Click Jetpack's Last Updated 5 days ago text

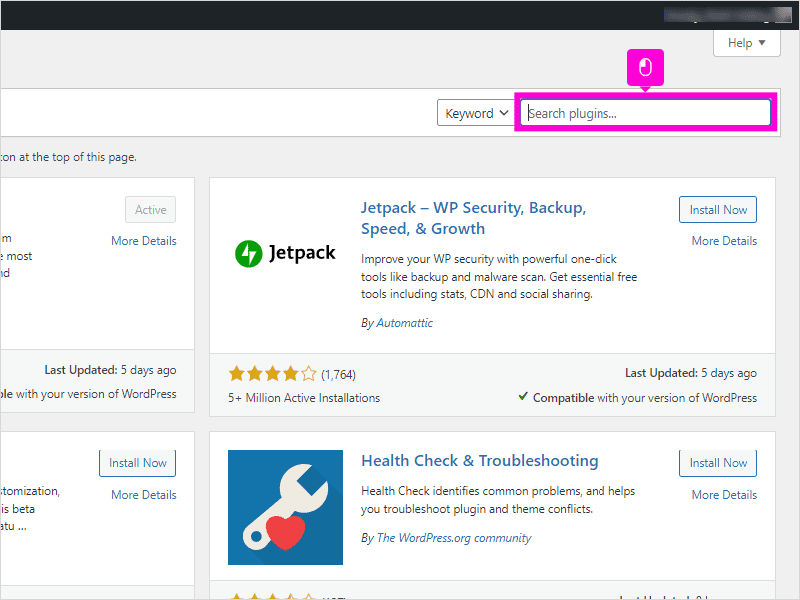coord(691,373)
